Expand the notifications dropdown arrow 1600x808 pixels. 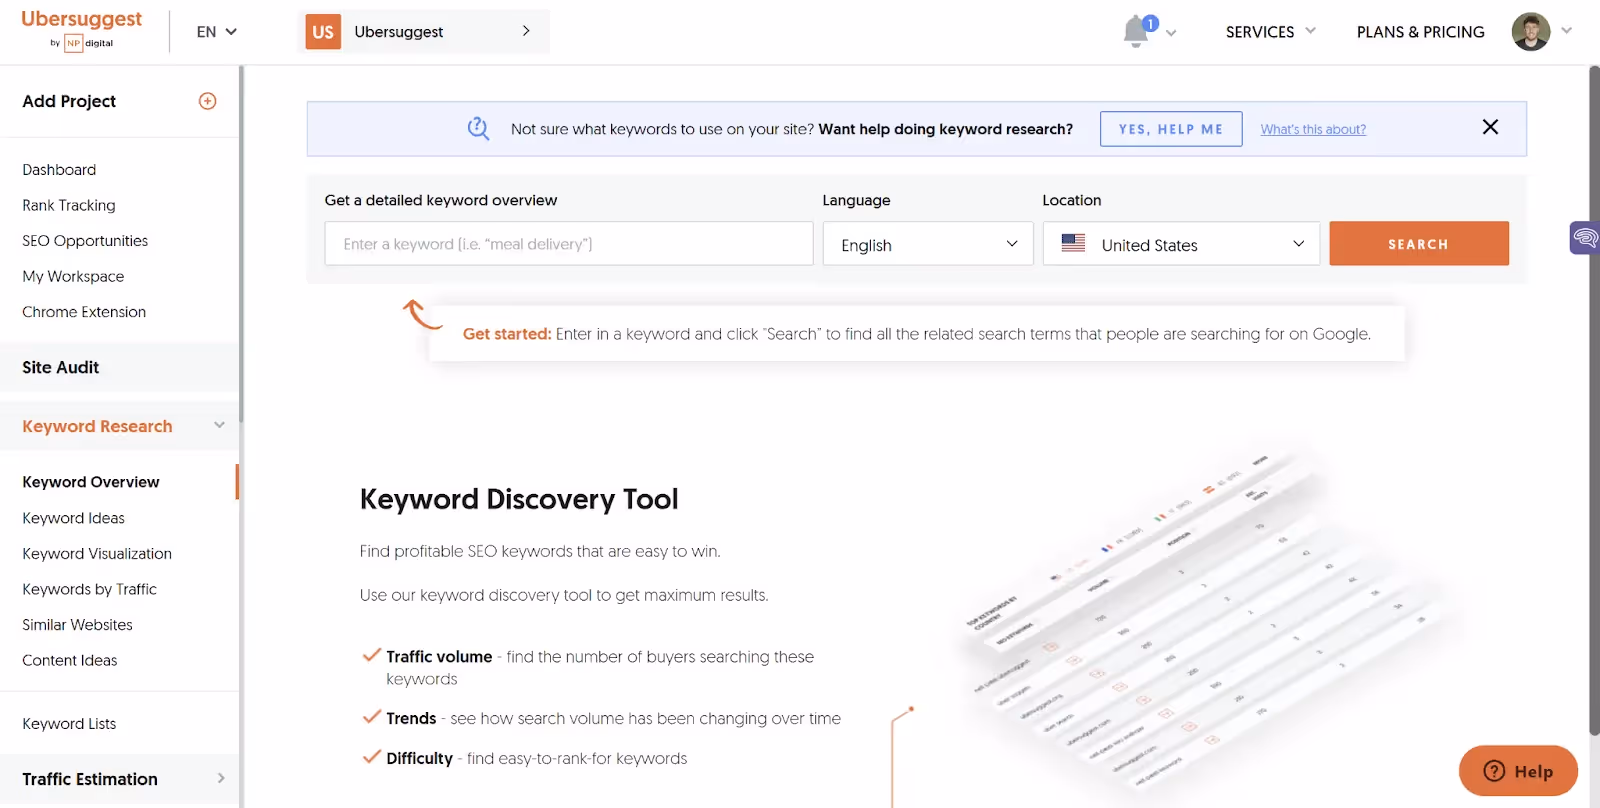point(1171,33)
